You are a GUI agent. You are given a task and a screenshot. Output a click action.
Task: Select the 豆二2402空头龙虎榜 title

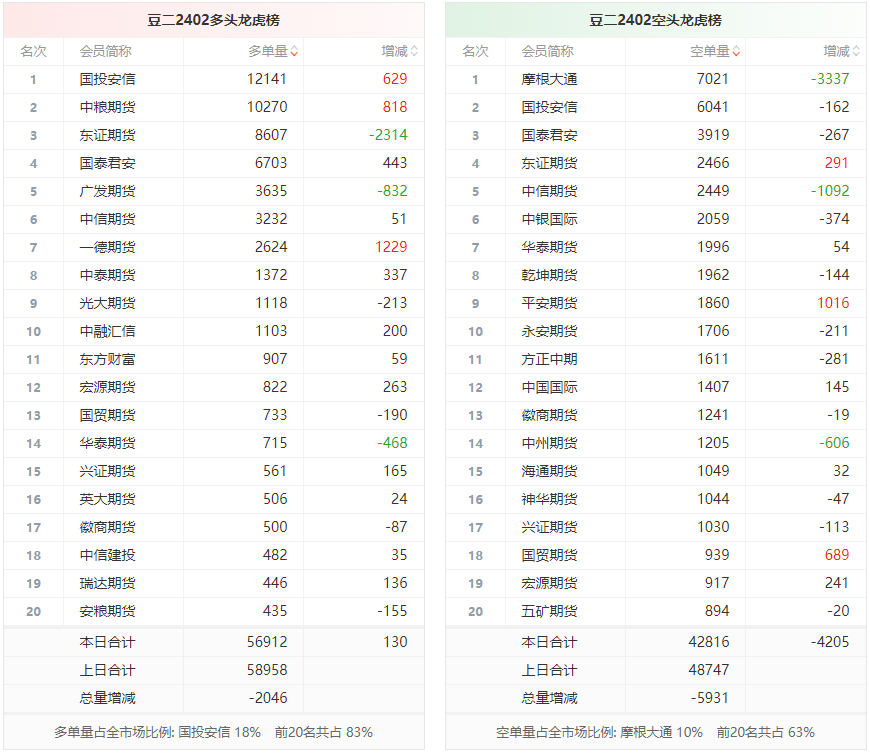point(655,21)
